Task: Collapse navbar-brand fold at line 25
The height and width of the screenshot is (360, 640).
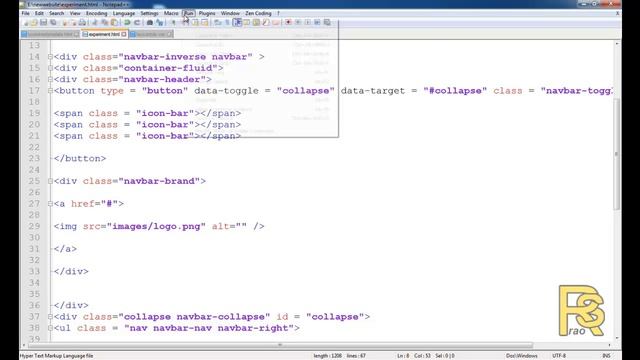Action: (x=50, y=181)
